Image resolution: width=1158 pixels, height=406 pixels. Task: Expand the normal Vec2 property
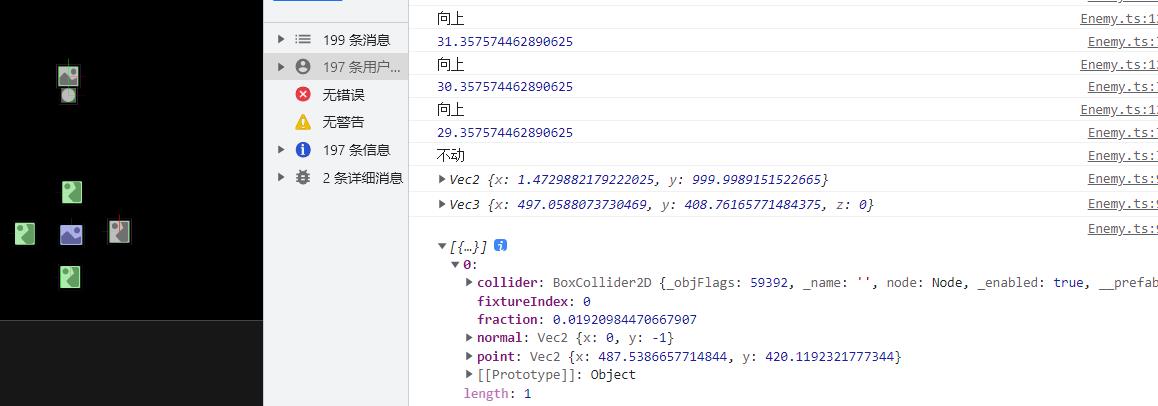tap(469, 338)
